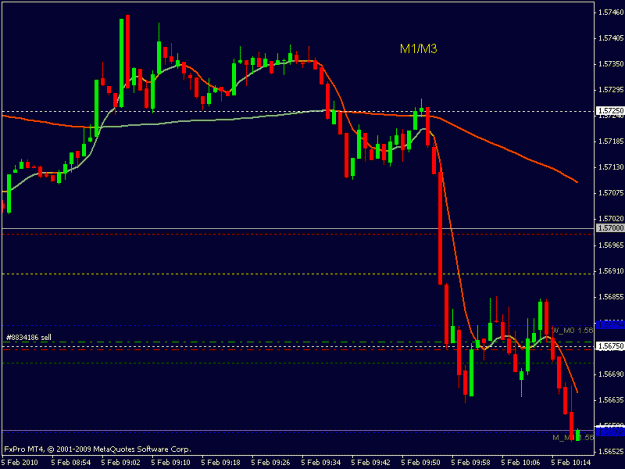Click the 5 Feb 09:02 time label
The width and height of the screenshot is (625, 469).
[x=121, y=462]
